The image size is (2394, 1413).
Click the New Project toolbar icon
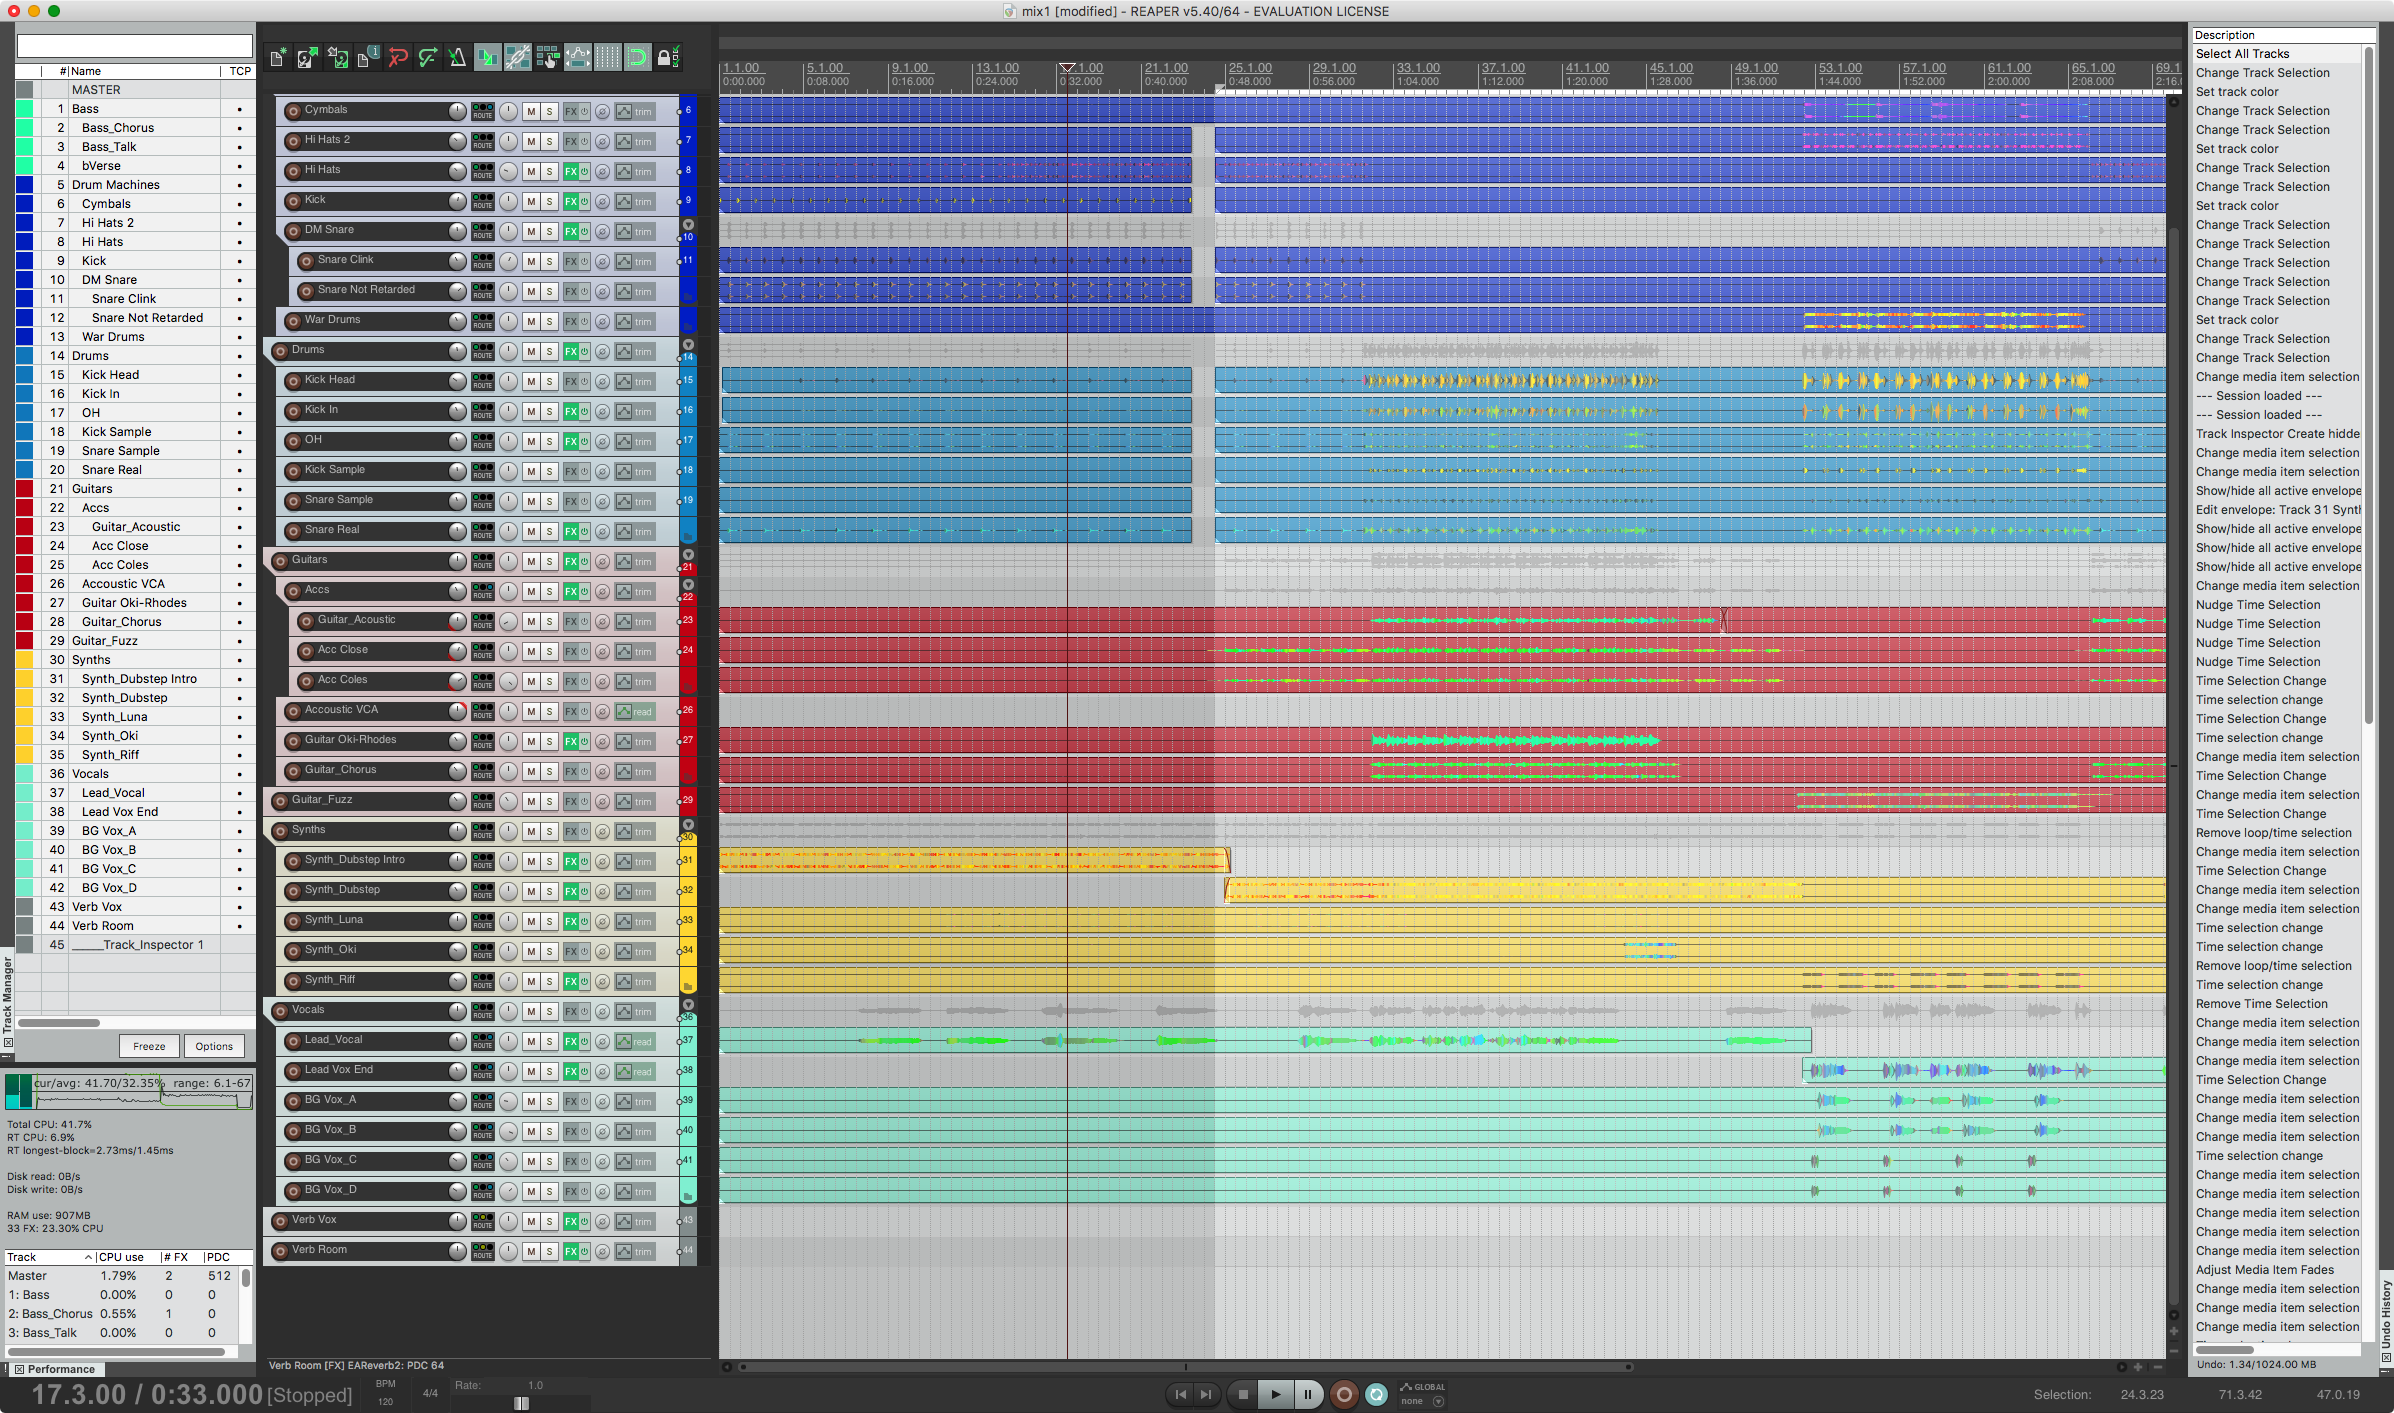point(278,58)
